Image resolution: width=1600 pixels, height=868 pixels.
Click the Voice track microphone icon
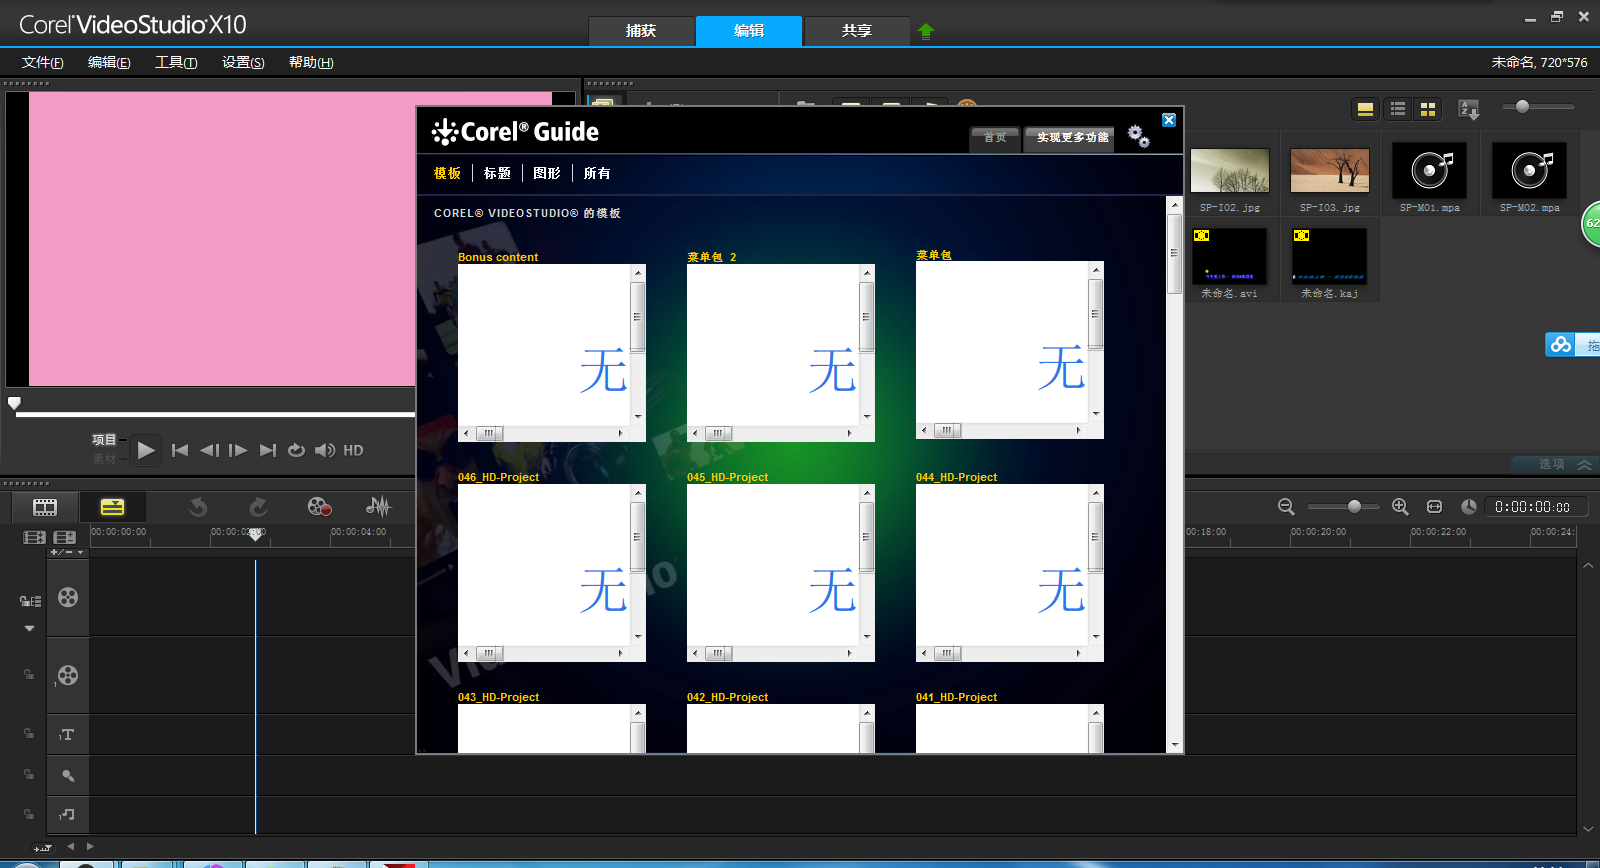tap(68, 775)
